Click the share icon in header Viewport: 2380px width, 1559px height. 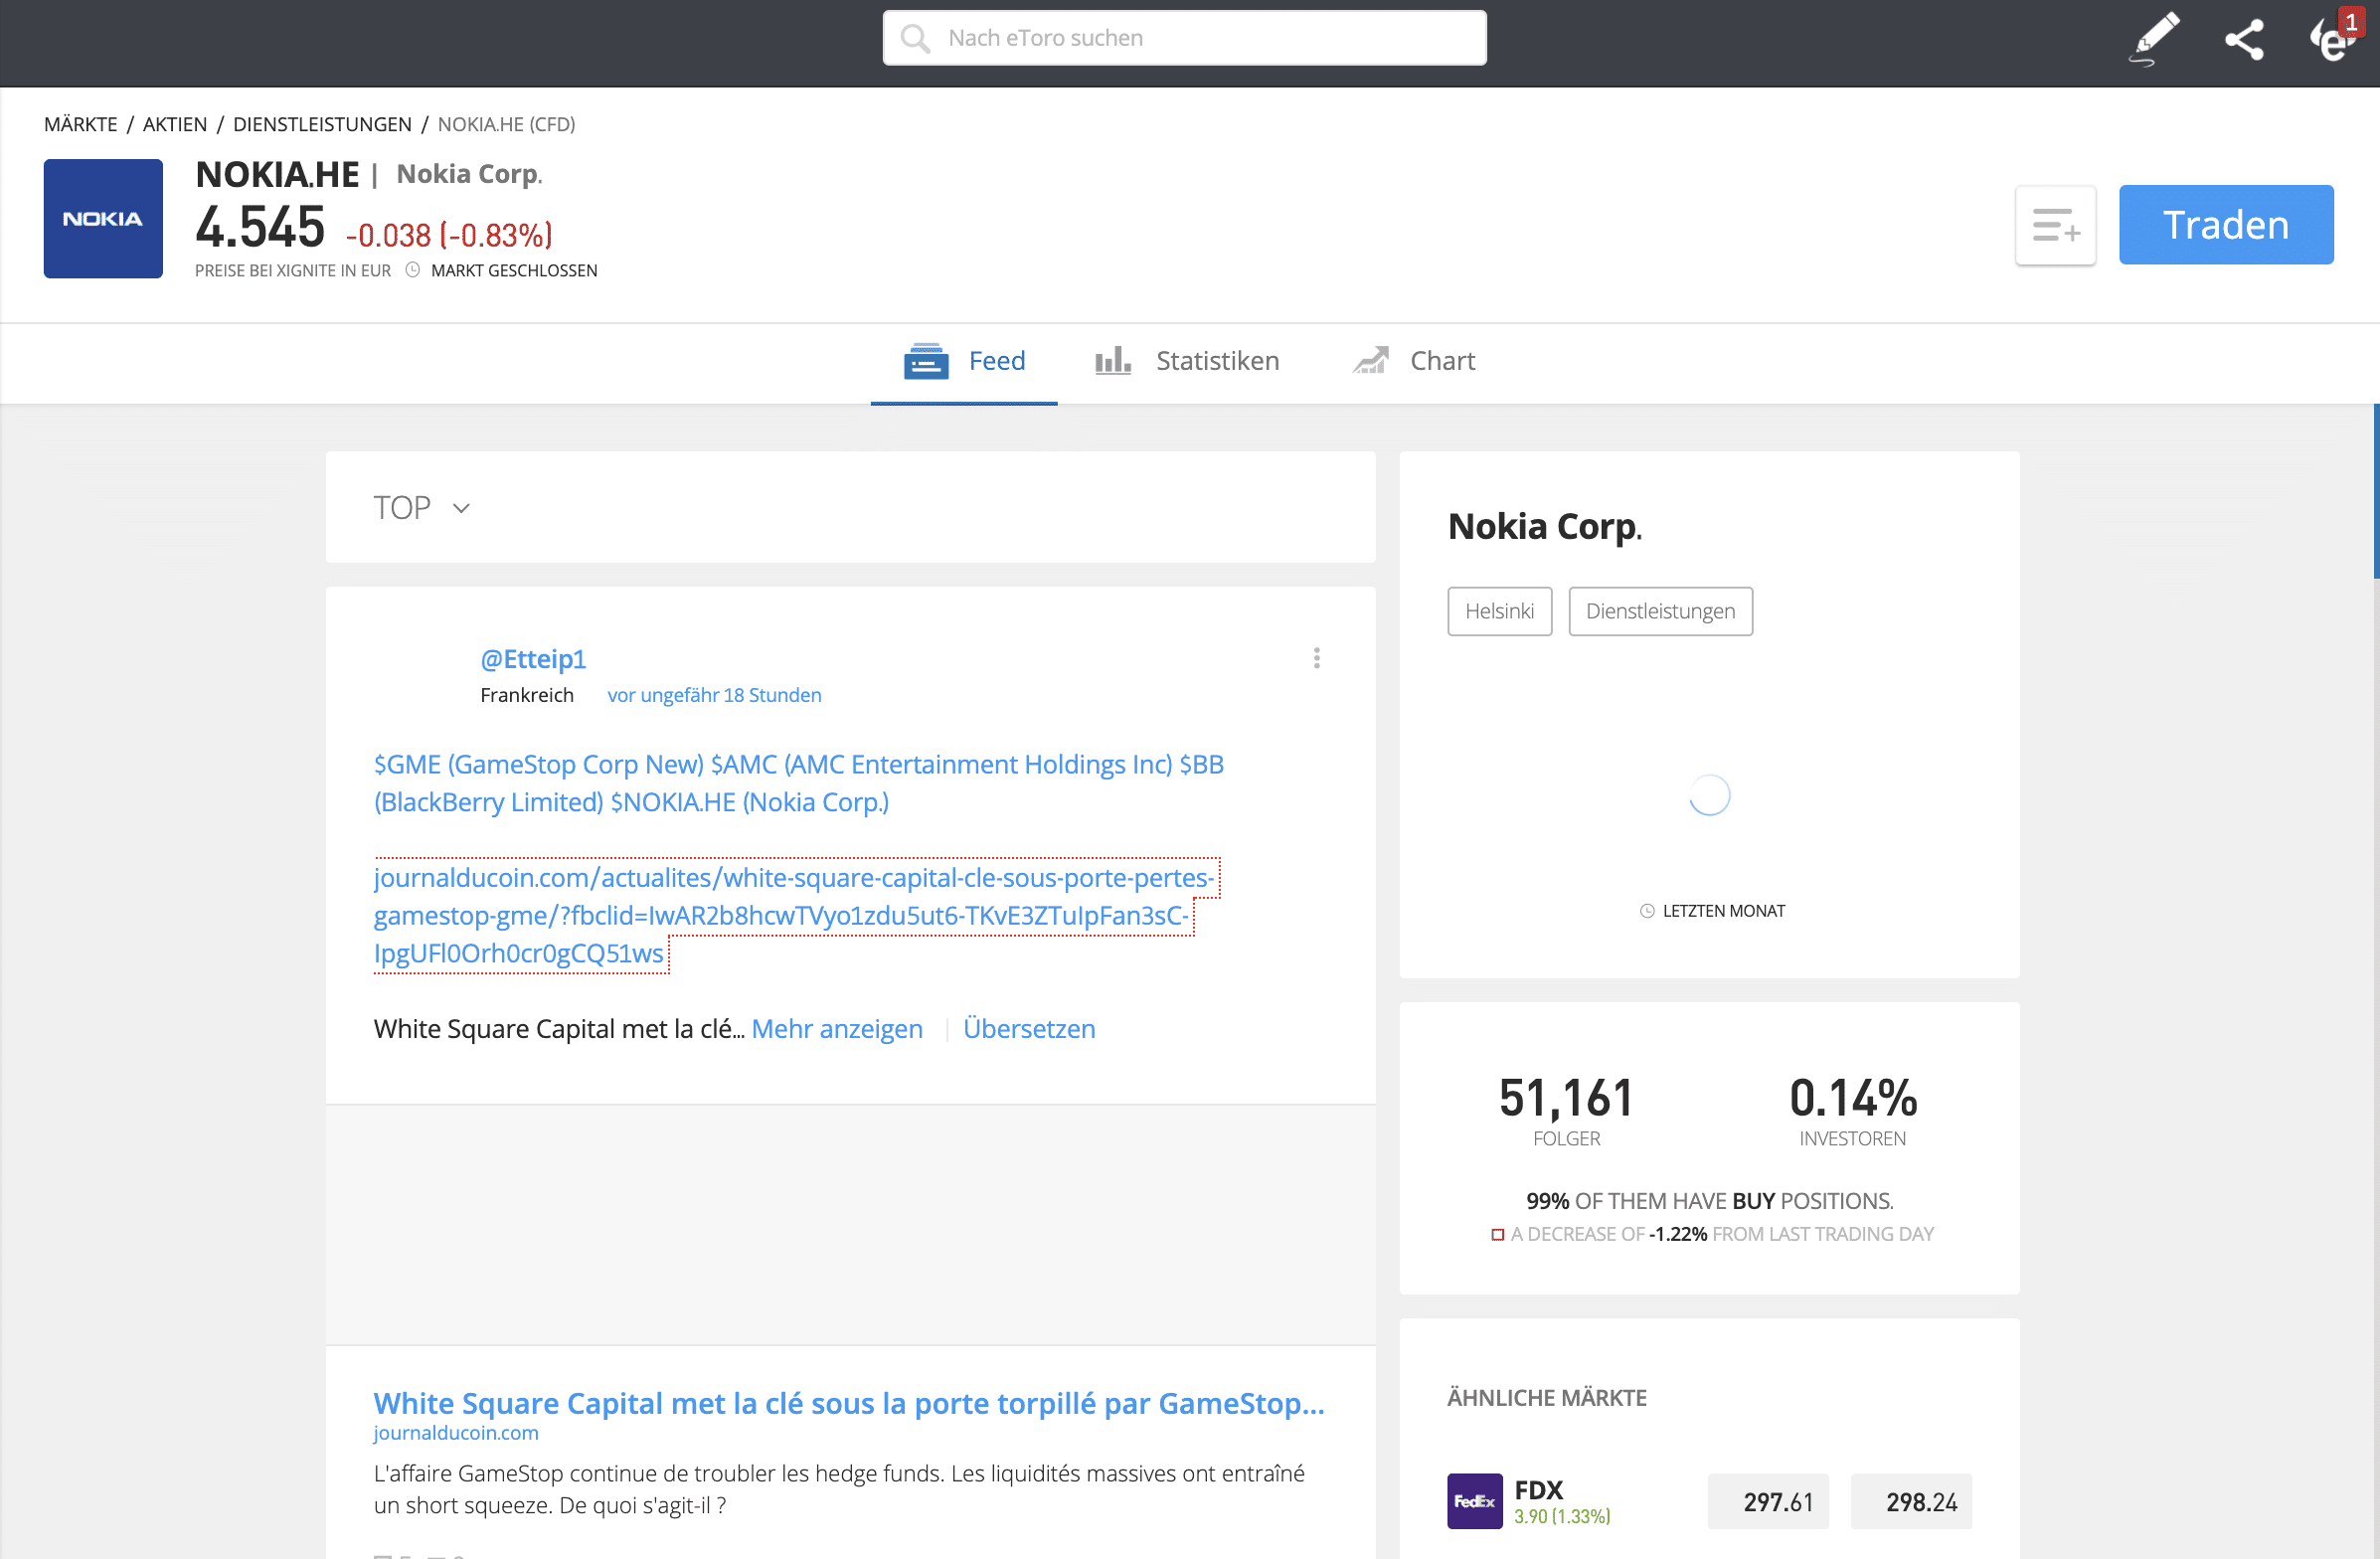2244,40
